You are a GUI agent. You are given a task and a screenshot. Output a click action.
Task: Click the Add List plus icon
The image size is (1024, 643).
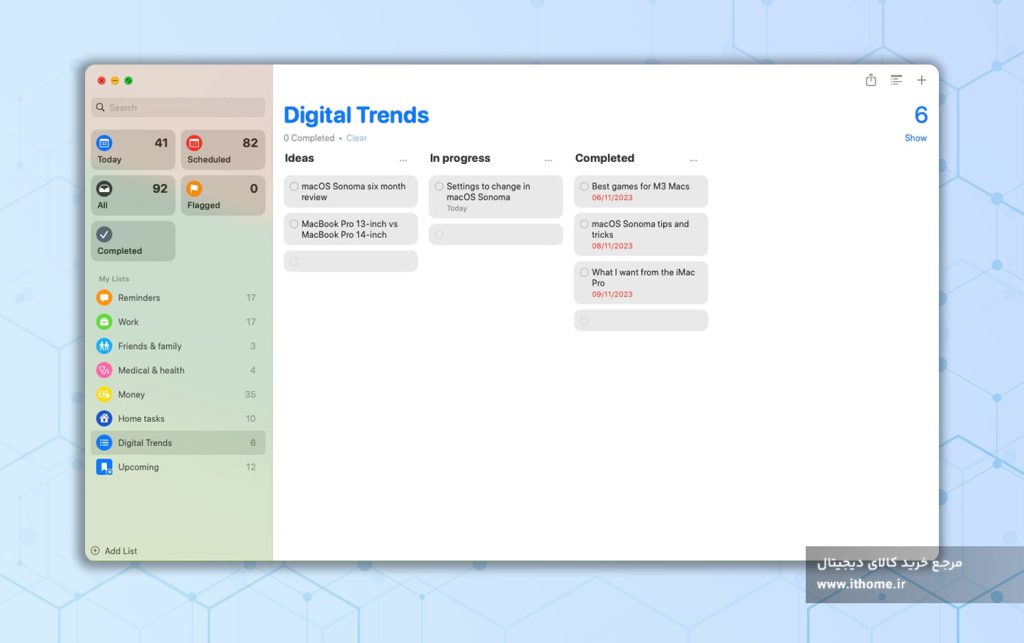click(95, 550)
